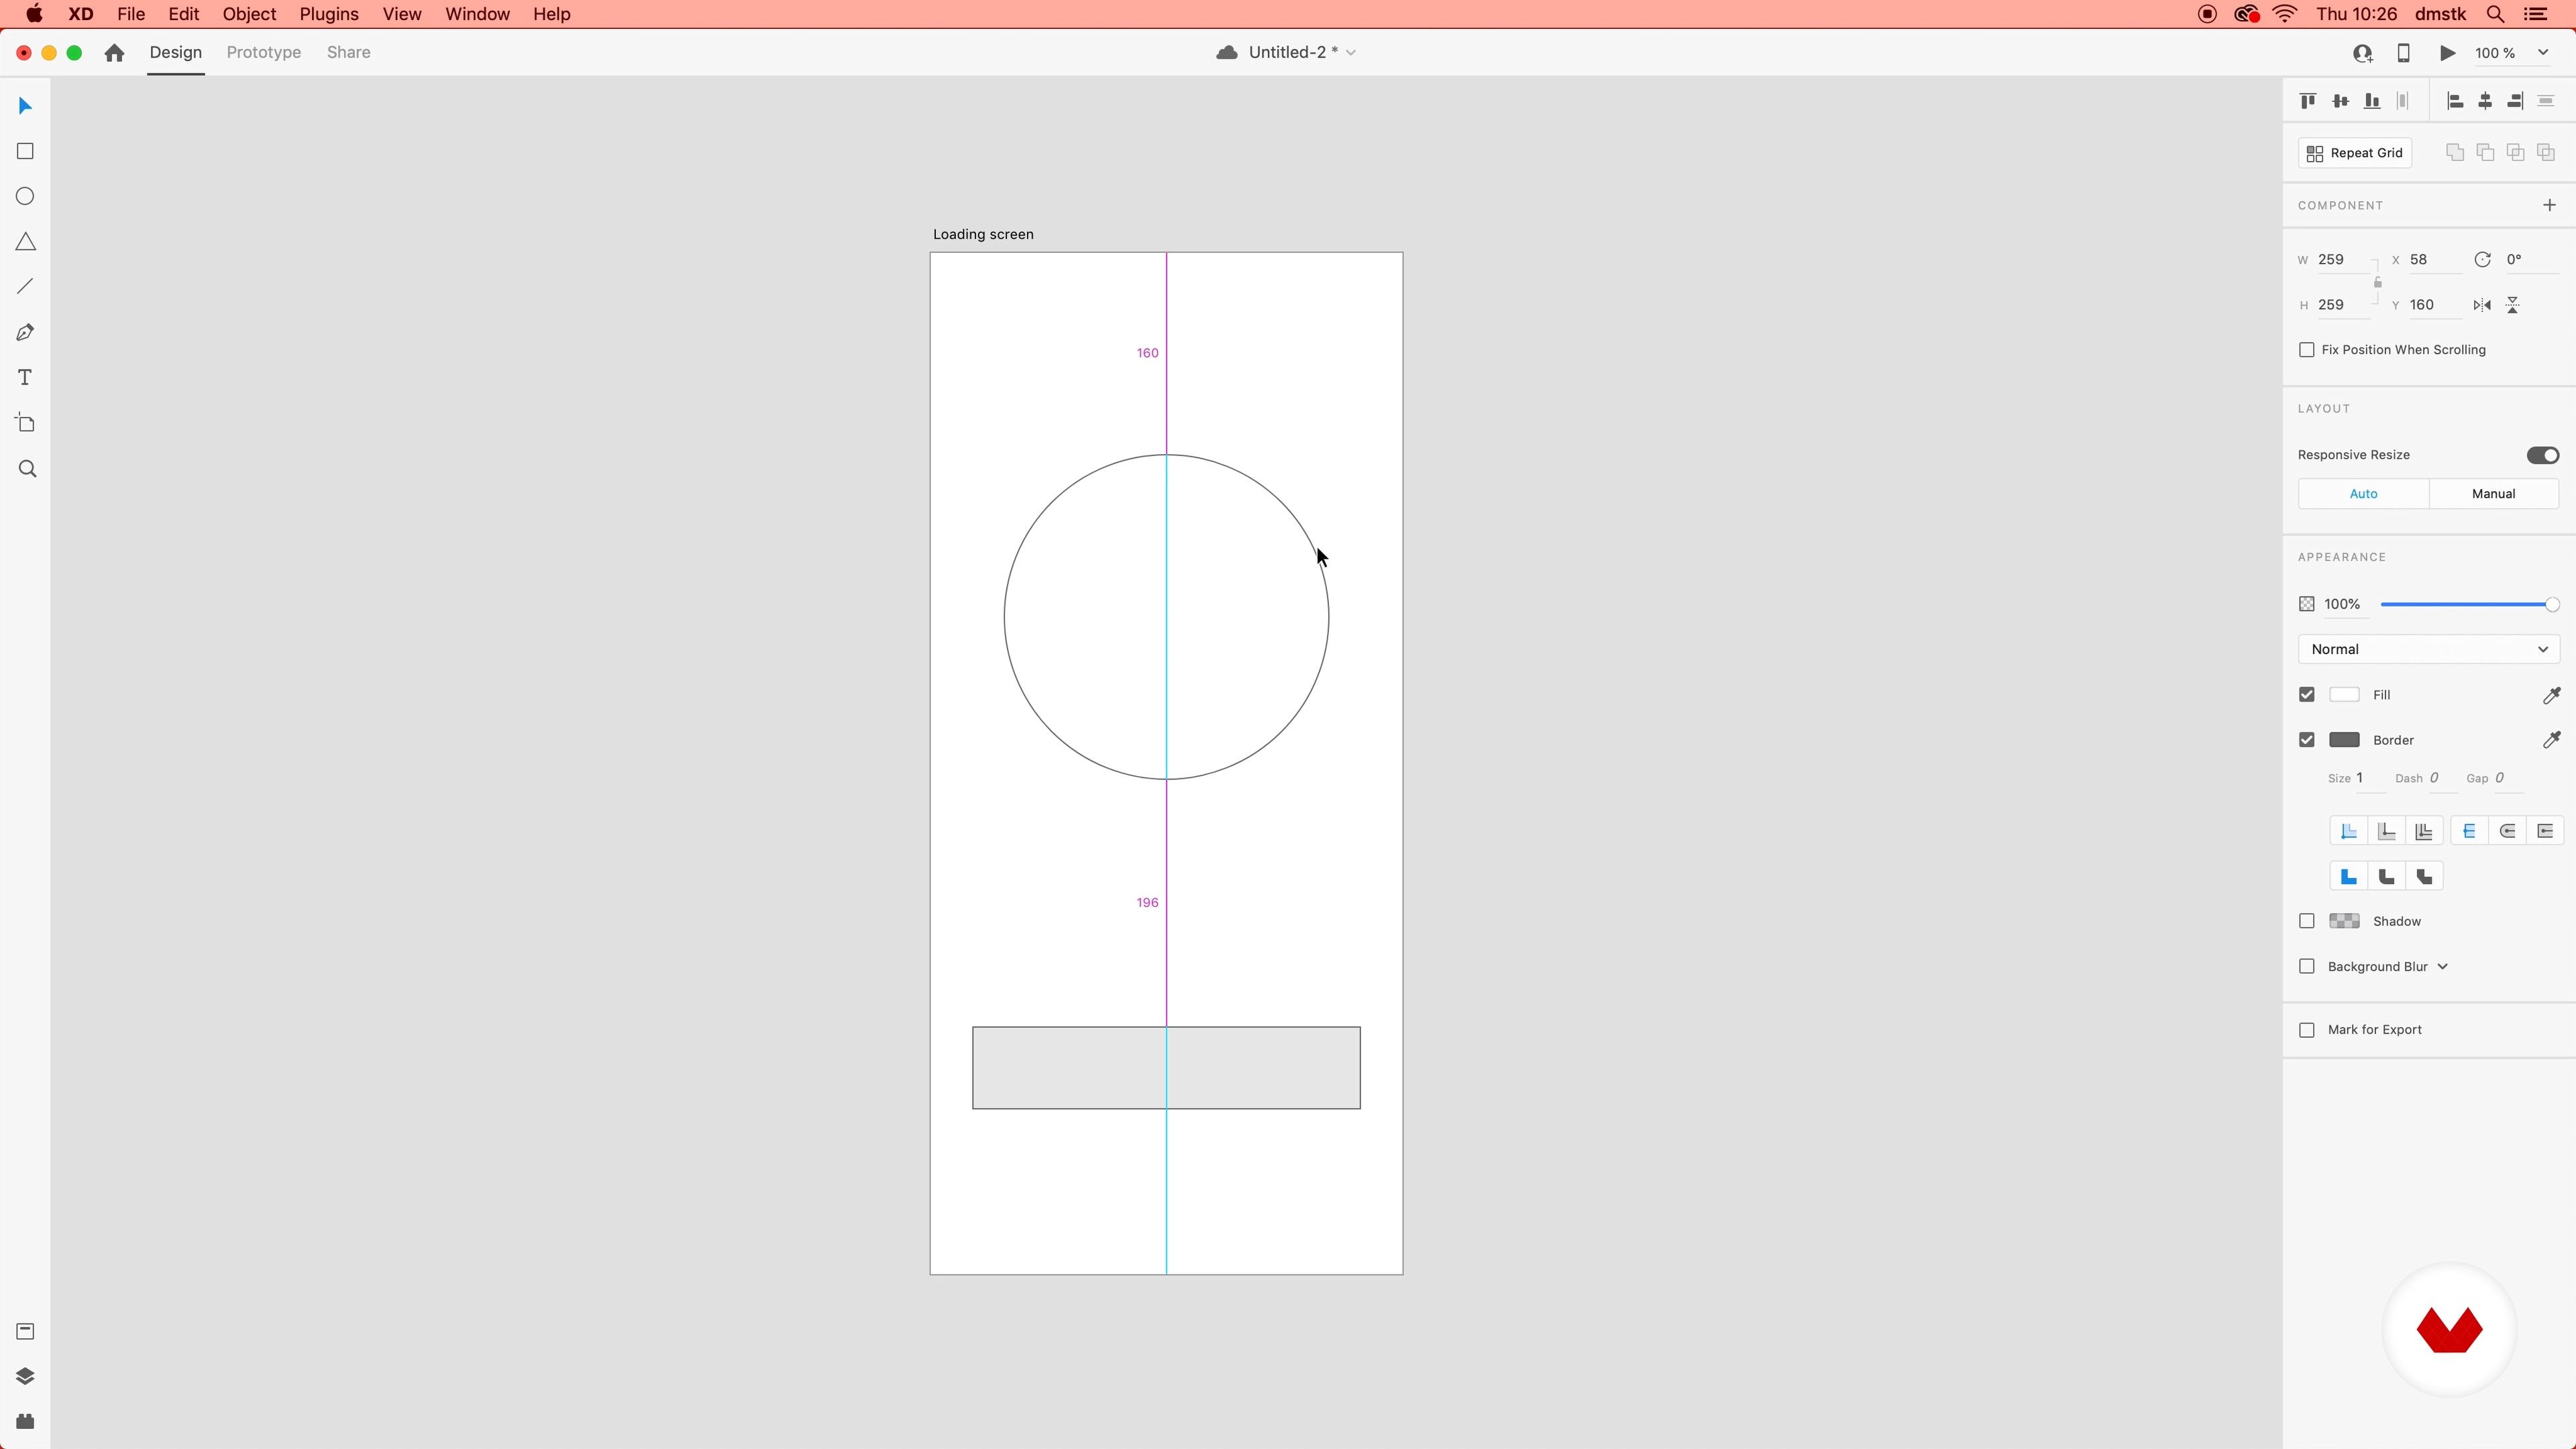Open the Normal blend mode dropdown
This screenshot has width=2576, height=1449.
[x=2428, y=649]
